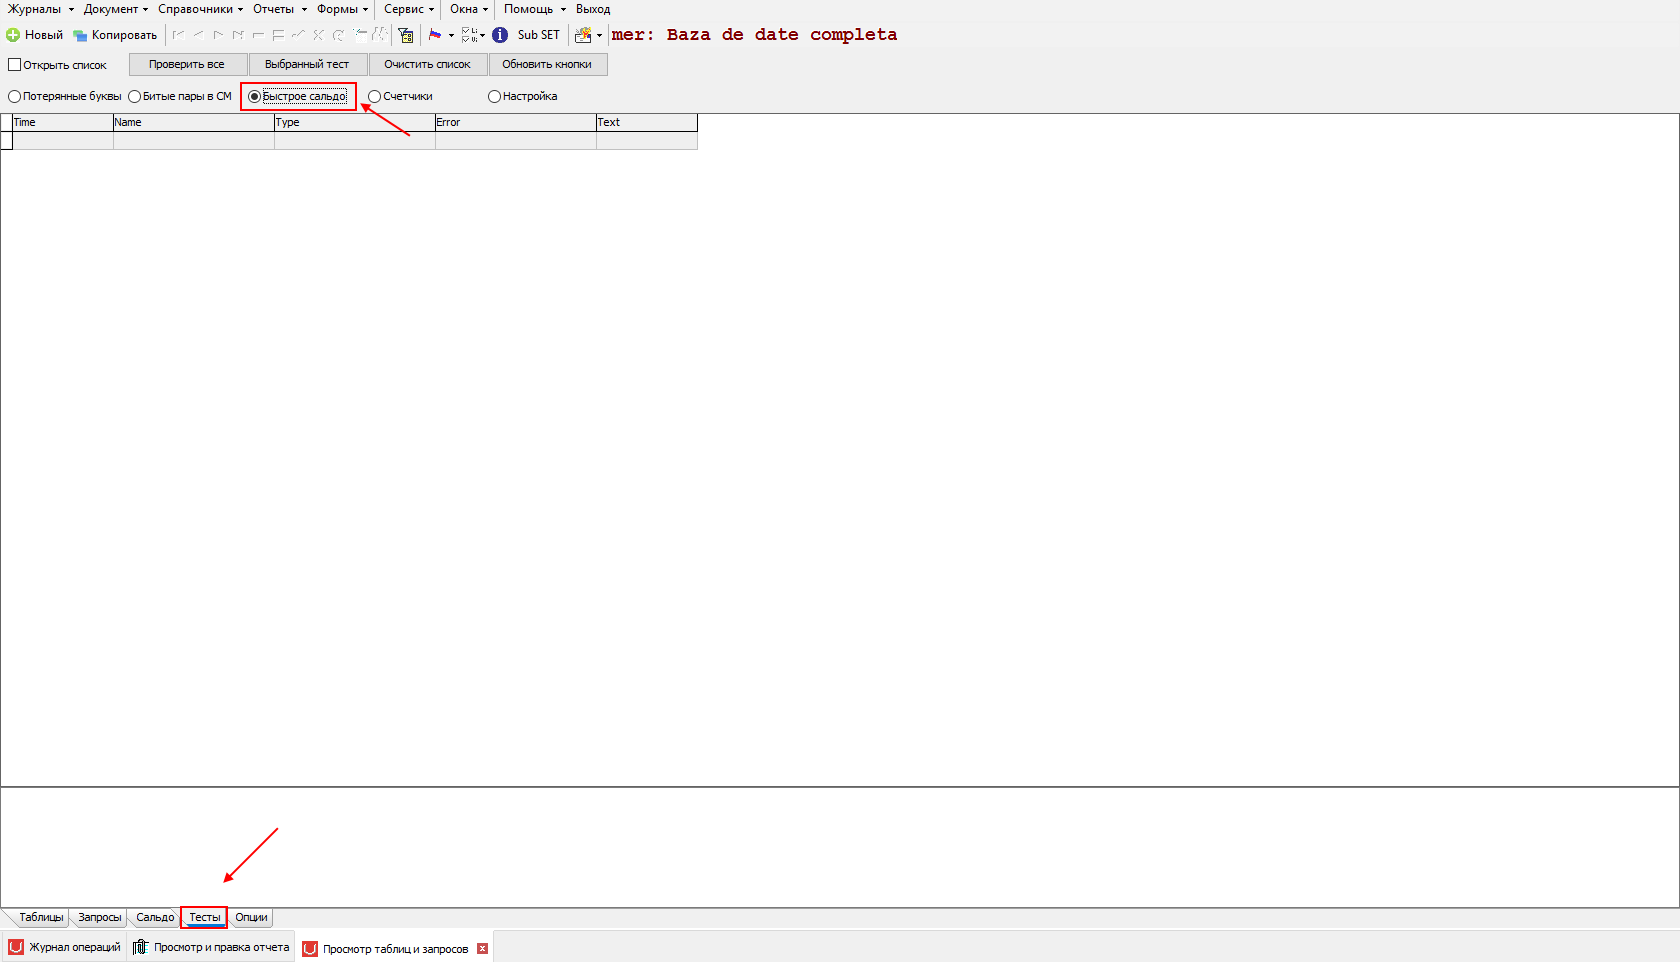
Task: Select the Счетчики radio button
Action: point(374,97)
